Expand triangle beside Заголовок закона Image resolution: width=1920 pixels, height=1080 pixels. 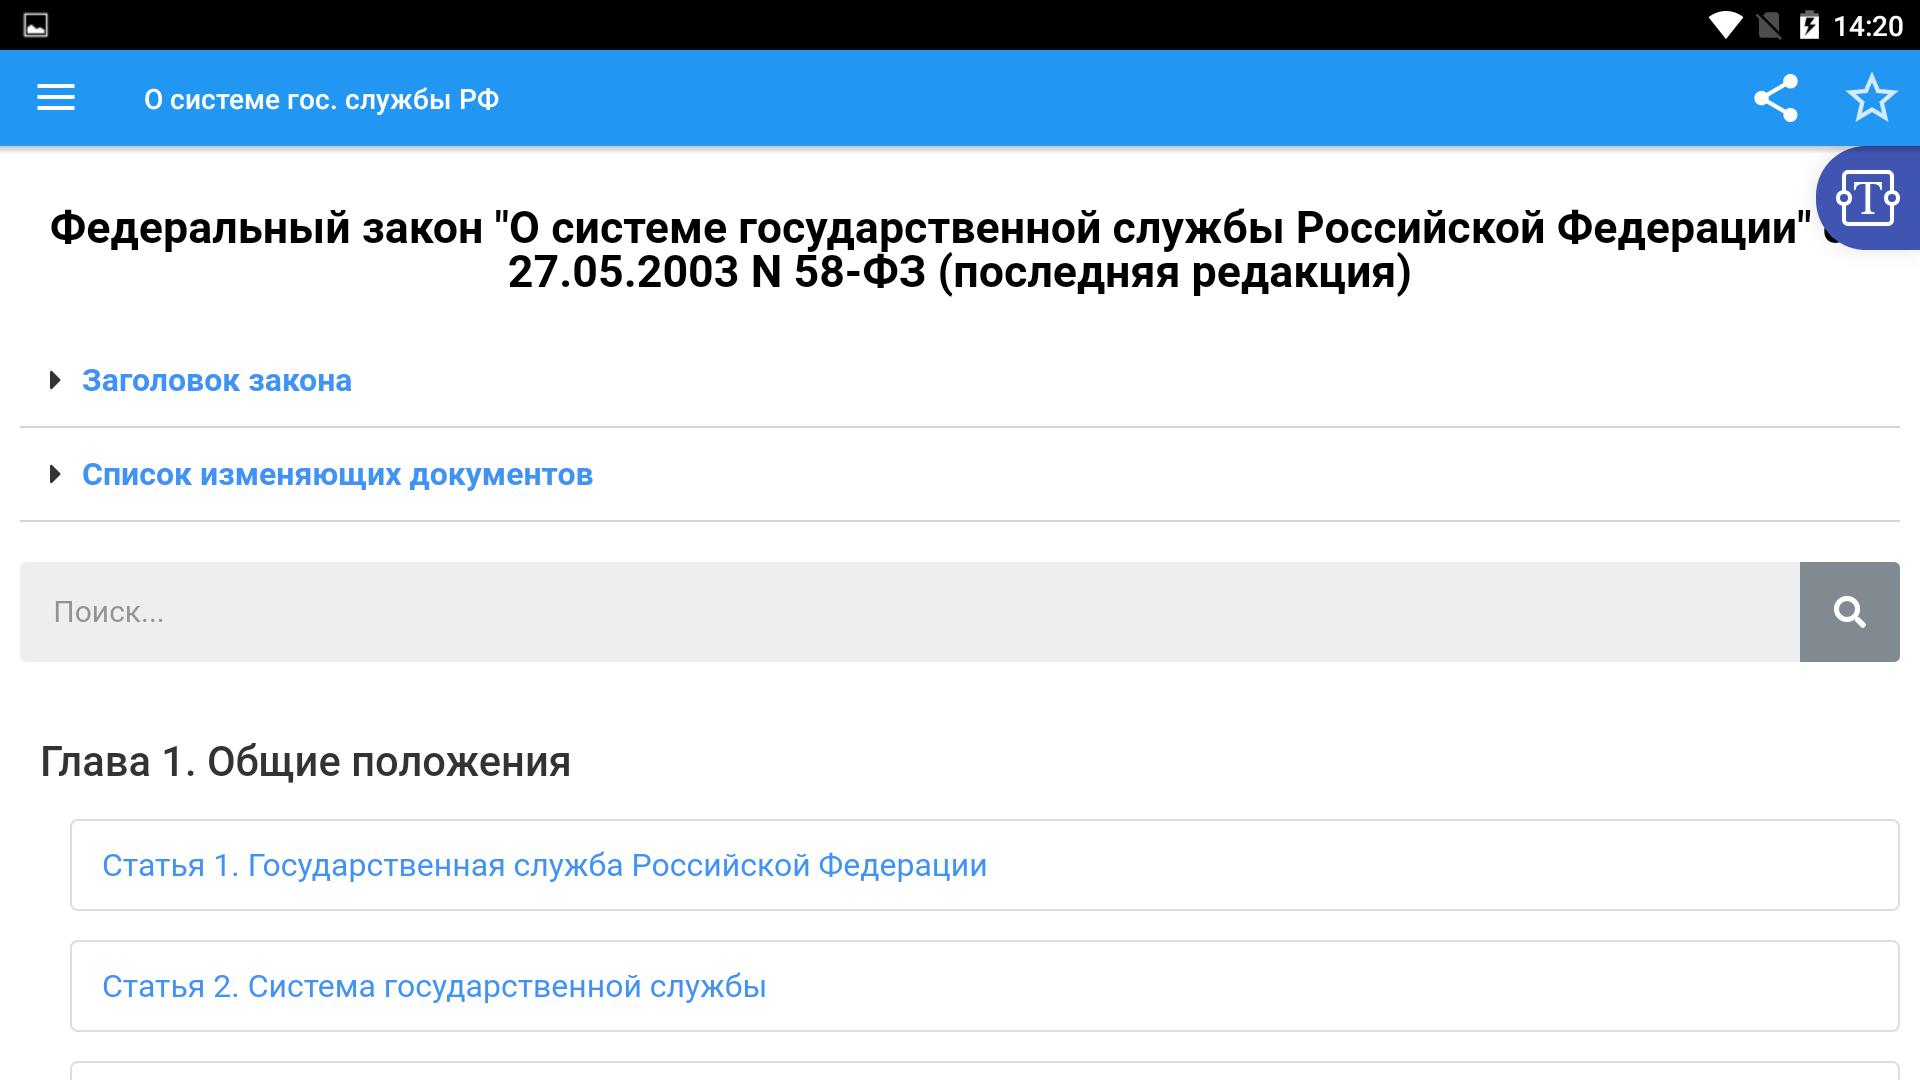(56, 380)
